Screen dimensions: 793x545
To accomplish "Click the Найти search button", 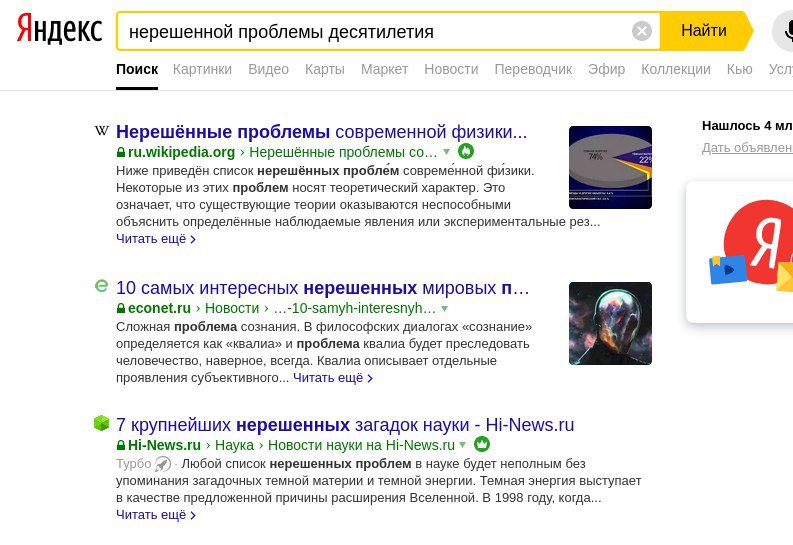I will coord(704,31).
